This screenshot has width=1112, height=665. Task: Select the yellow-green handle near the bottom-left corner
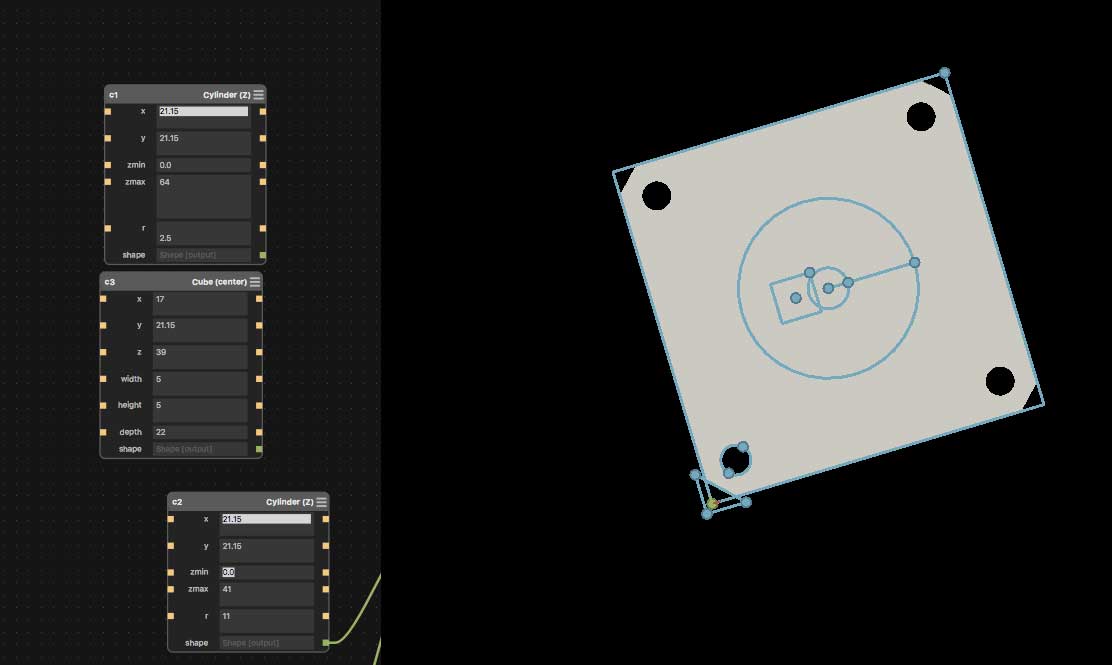pos(712,503)
